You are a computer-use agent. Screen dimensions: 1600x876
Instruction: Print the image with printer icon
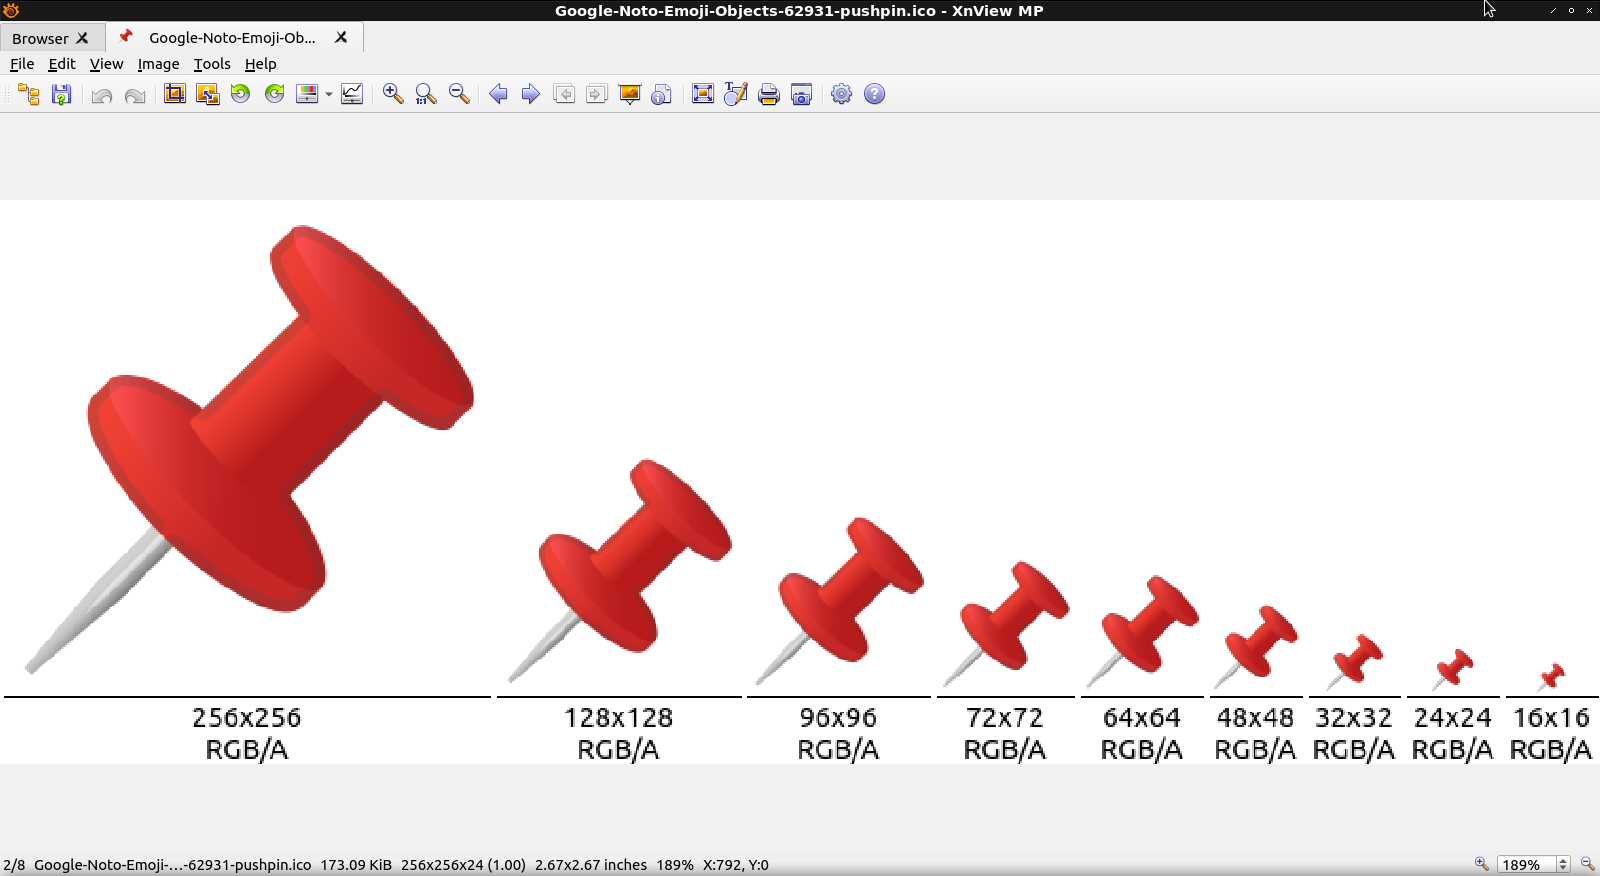click(768, 94)
